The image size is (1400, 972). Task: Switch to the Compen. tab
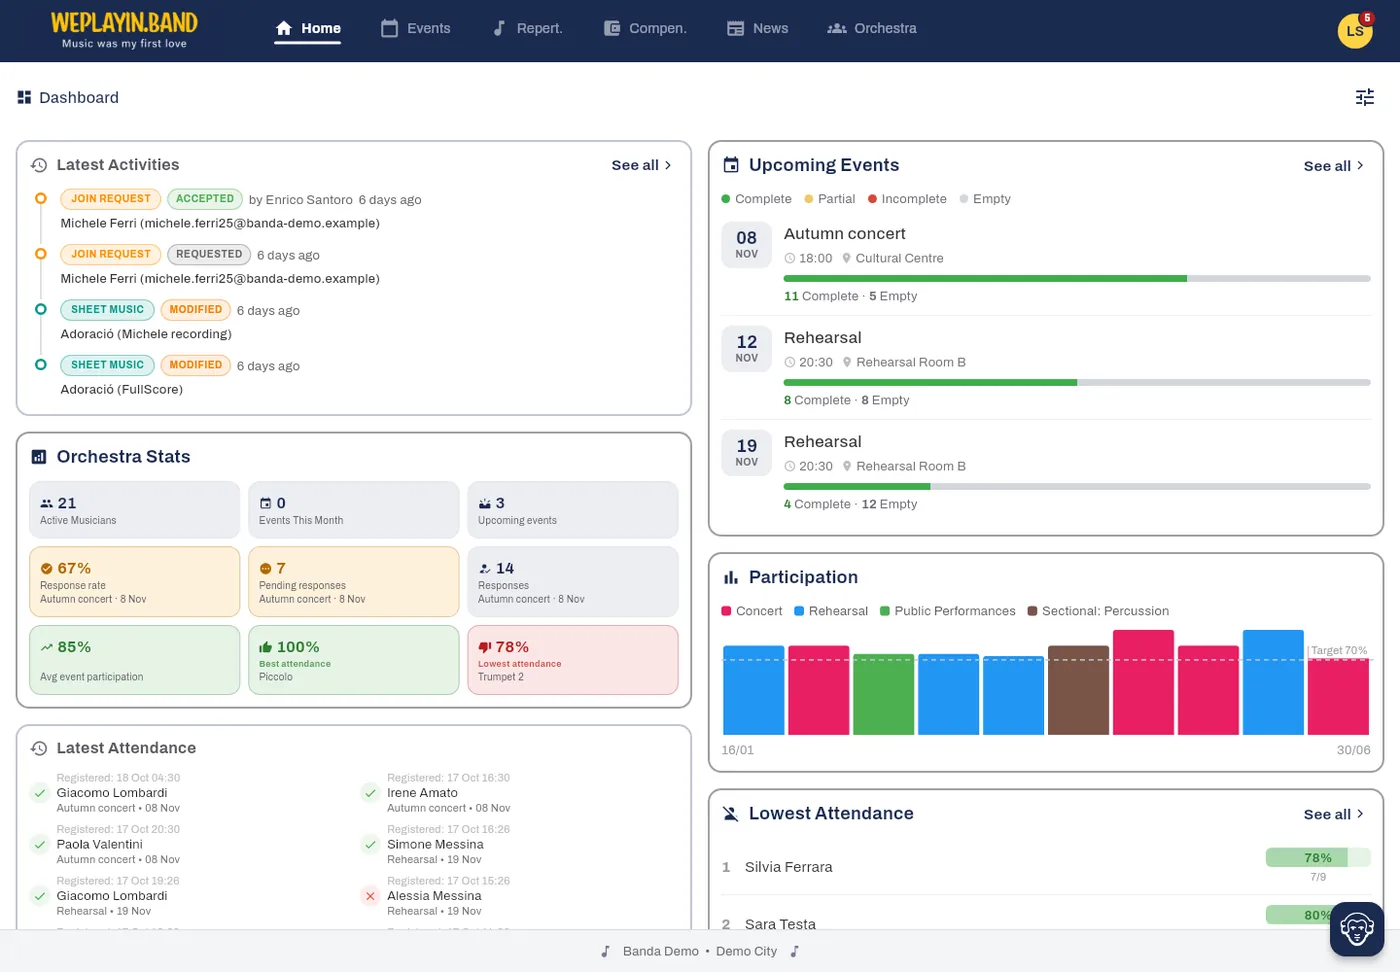645,28
